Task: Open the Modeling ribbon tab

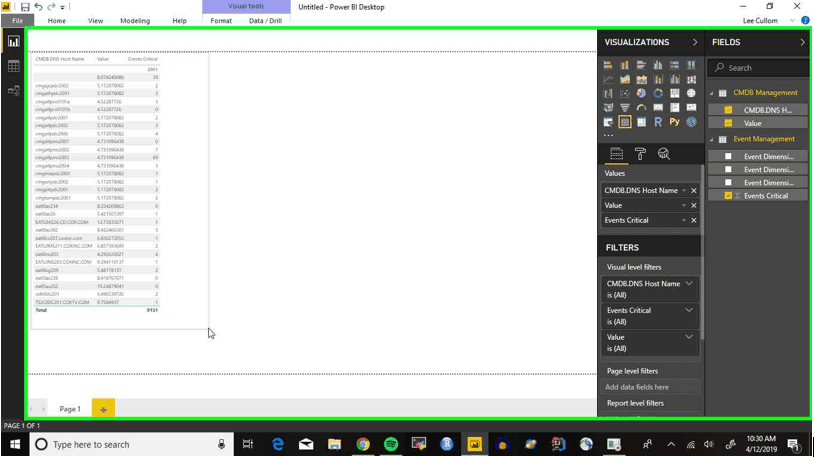Action: click(135, 21)
